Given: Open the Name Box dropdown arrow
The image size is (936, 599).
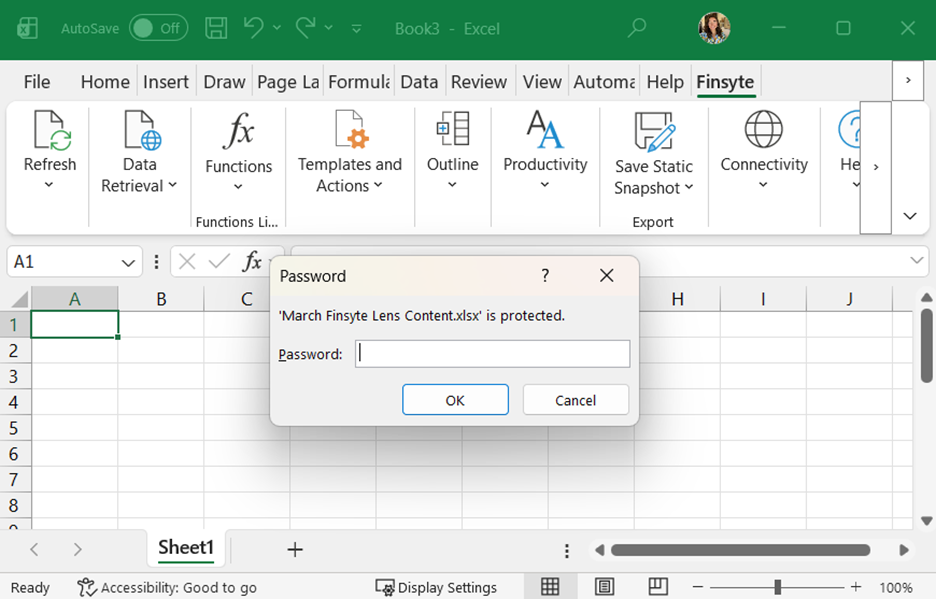Looking at the screenshot, I should pos(129,262).
